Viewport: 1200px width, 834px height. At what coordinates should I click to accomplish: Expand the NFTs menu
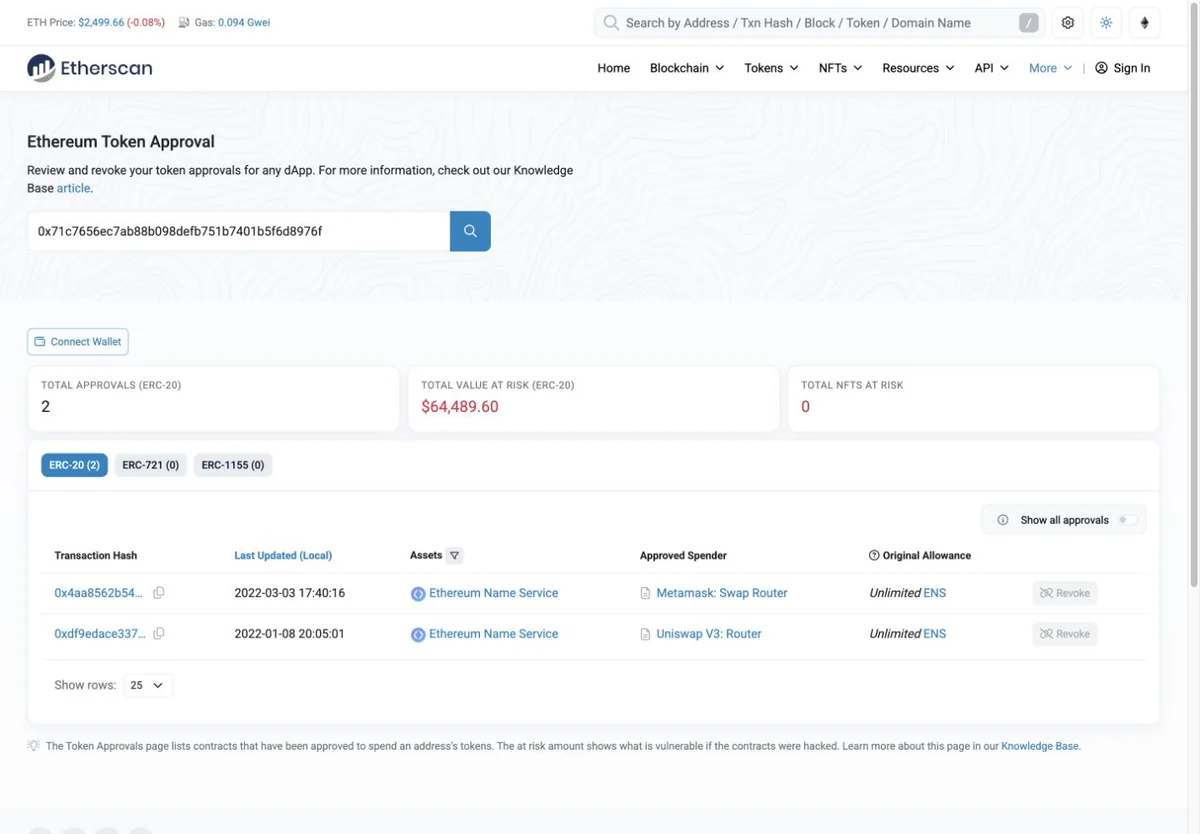click(840, 68)
